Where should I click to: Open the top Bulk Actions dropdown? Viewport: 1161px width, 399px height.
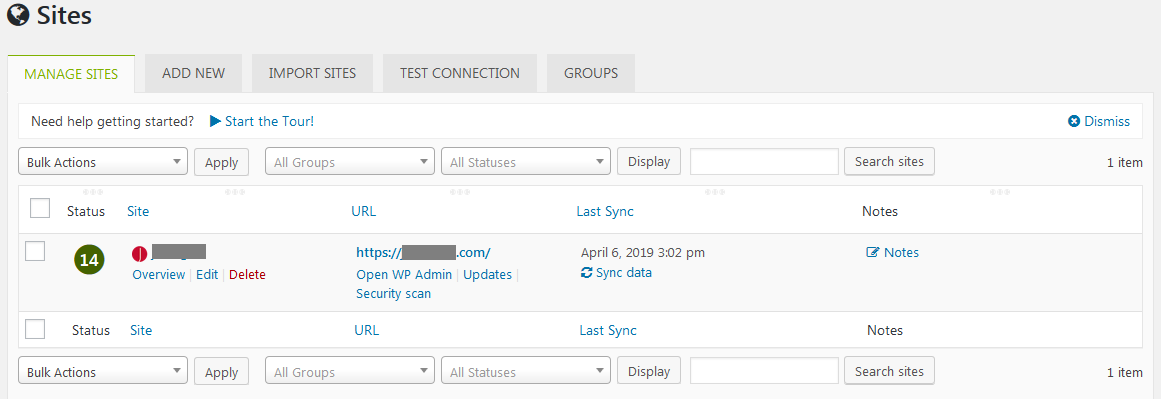pyautogui.click(x=103, y=162)
